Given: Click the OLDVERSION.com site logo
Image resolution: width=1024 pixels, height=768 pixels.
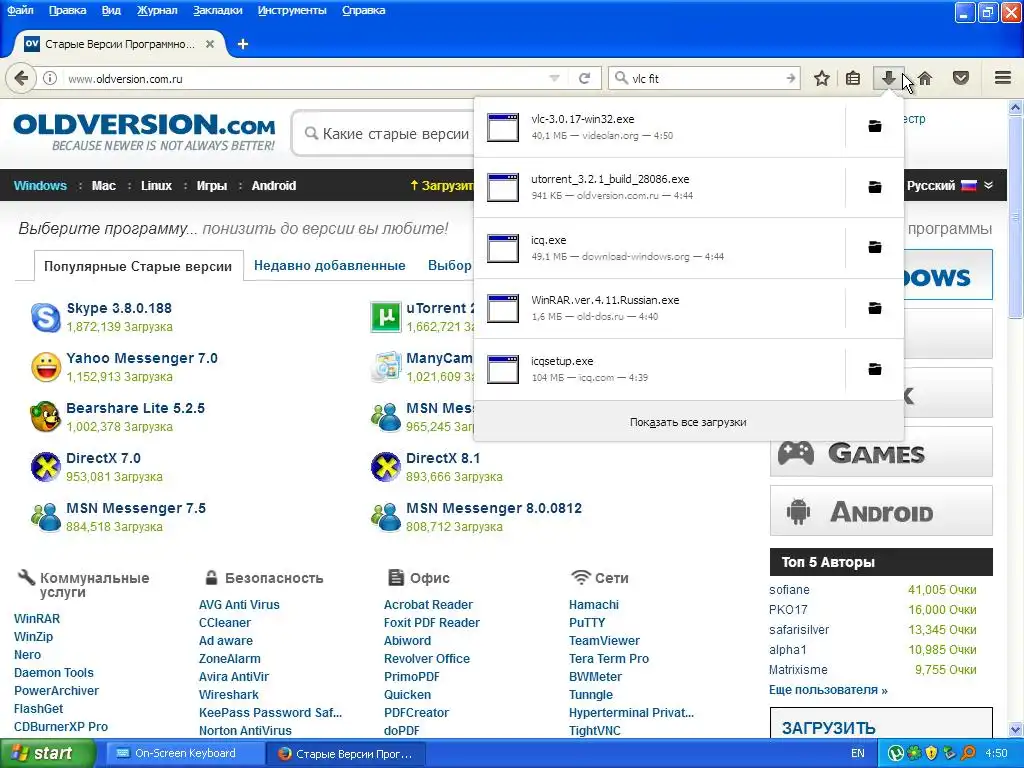Looking at the screenshot, I should (x=144, y=131).
